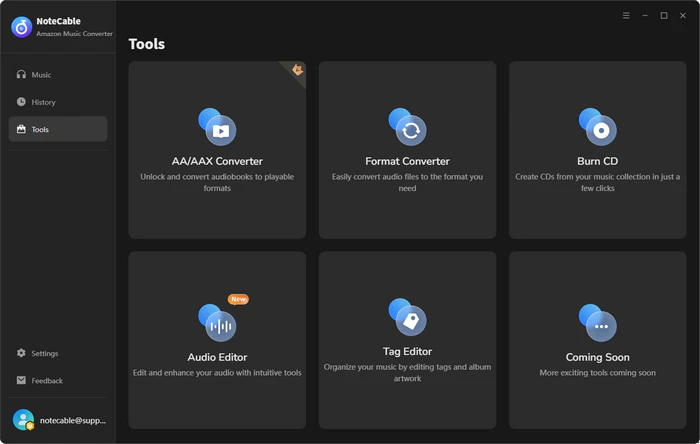Click the clock History icon

coord(21,102)
